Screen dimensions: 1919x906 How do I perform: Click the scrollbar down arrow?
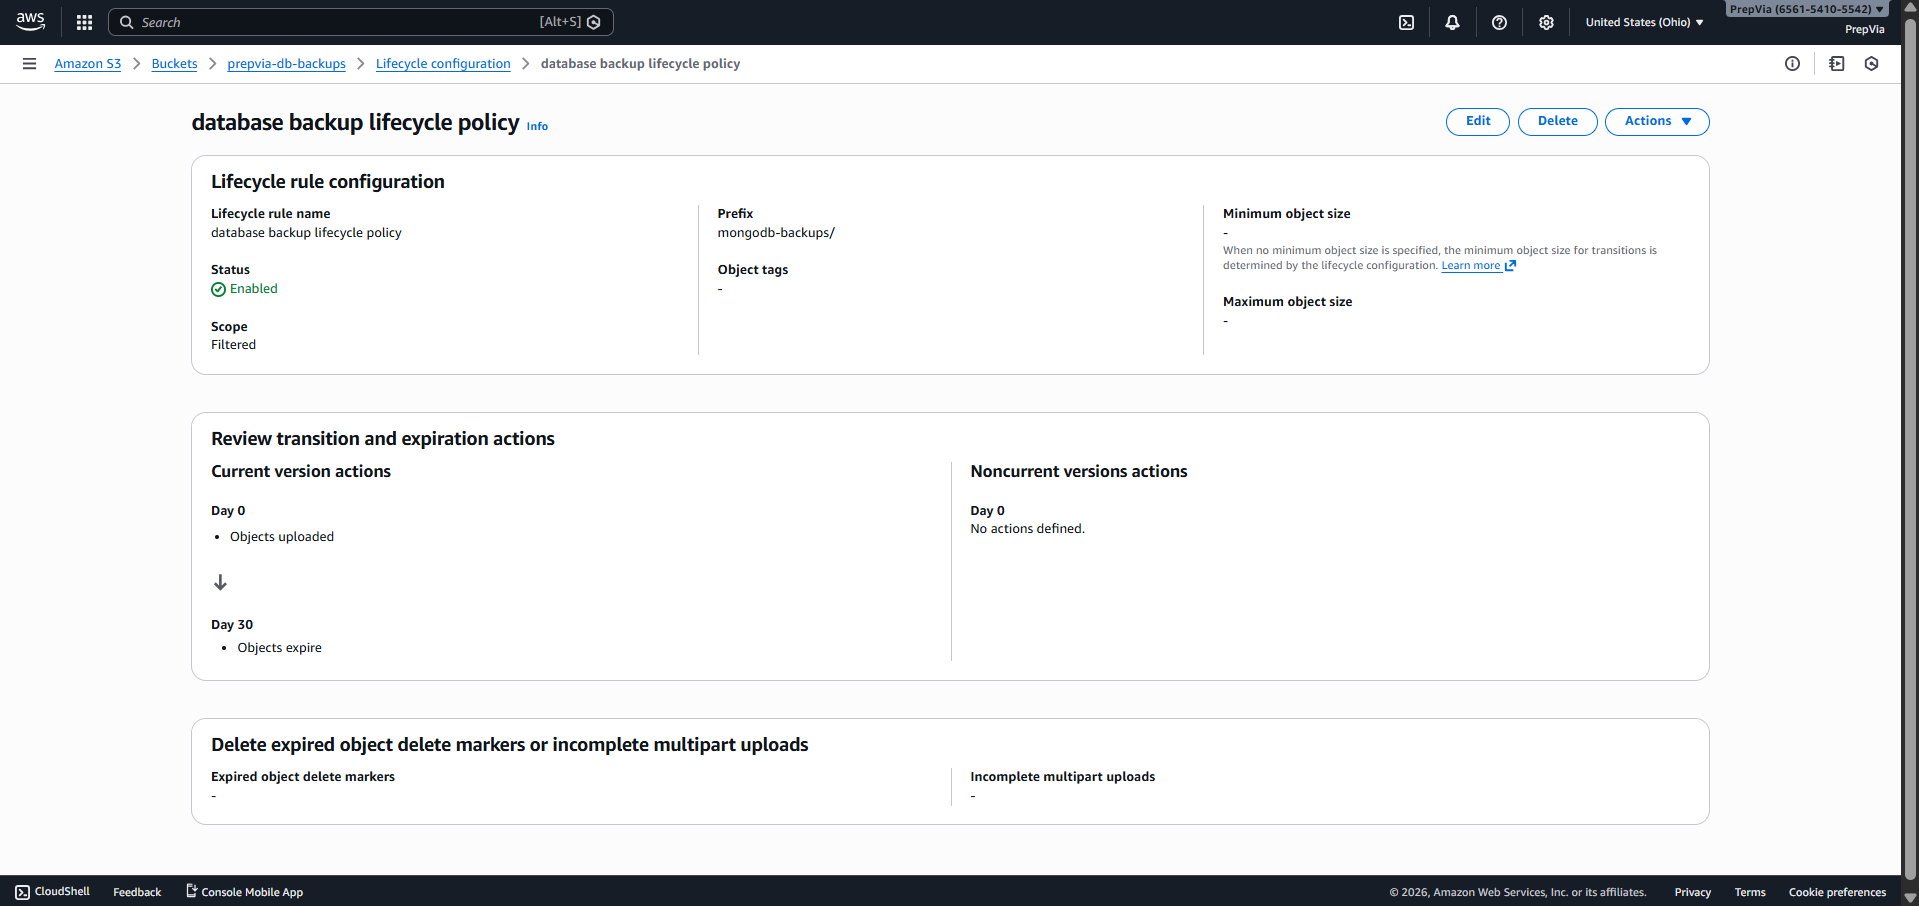(x=1910, y=897)
